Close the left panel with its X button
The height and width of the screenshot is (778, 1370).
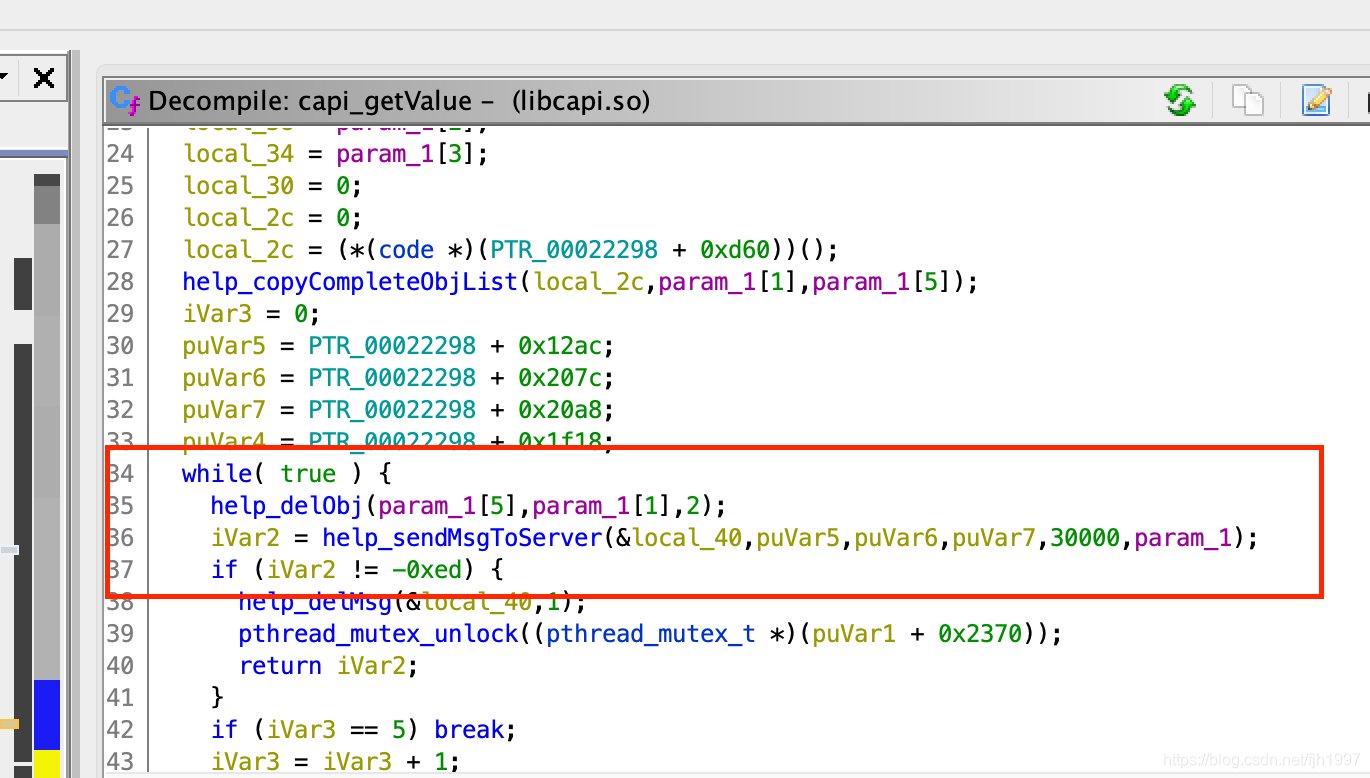click(44, 78)
